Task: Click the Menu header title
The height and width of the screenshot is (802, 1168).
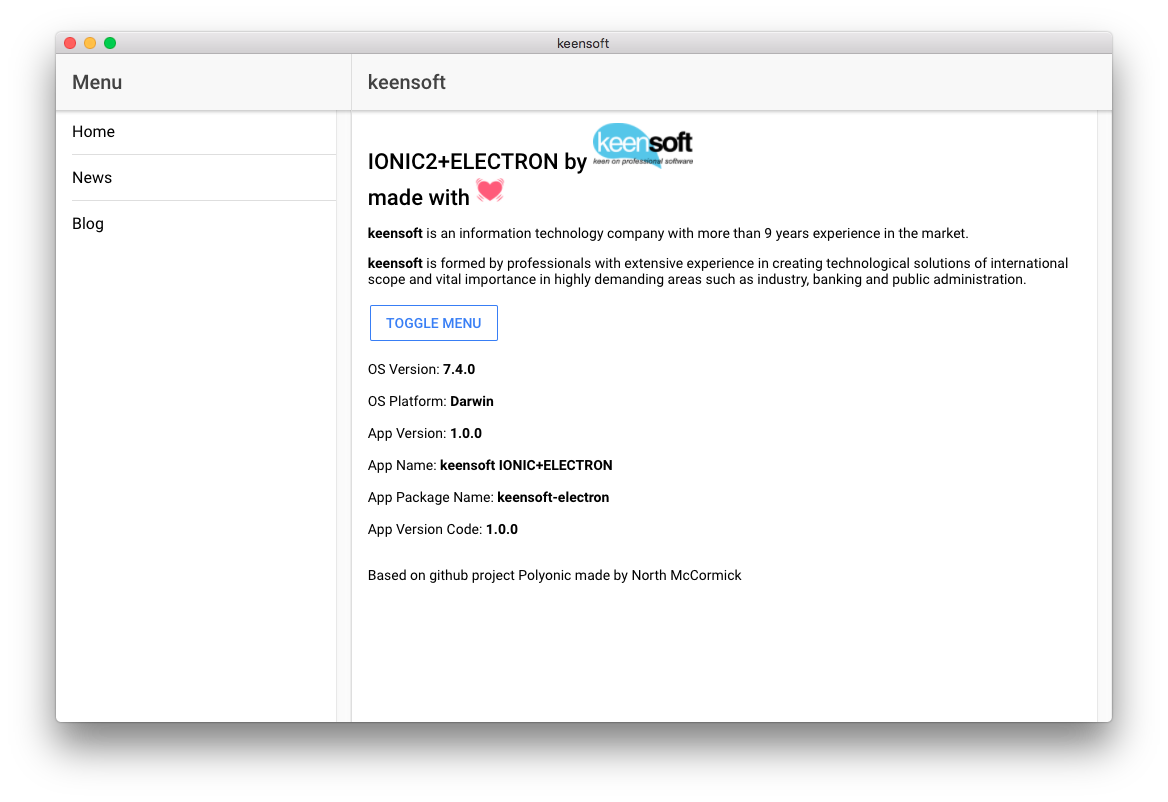Action: [x=97, y=83]
